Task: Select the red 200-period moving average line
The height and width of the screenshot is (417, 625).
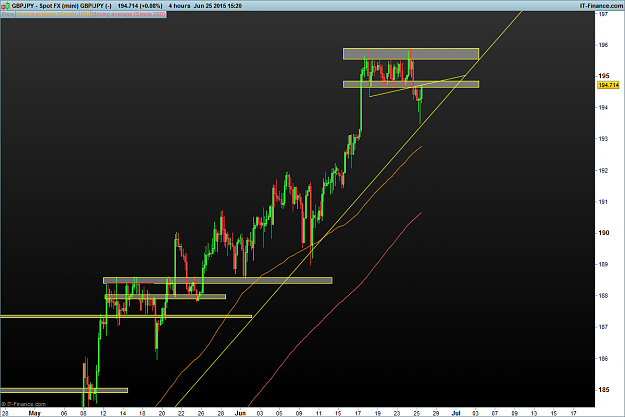Action: pyautogui.click(x=339, y=304)
